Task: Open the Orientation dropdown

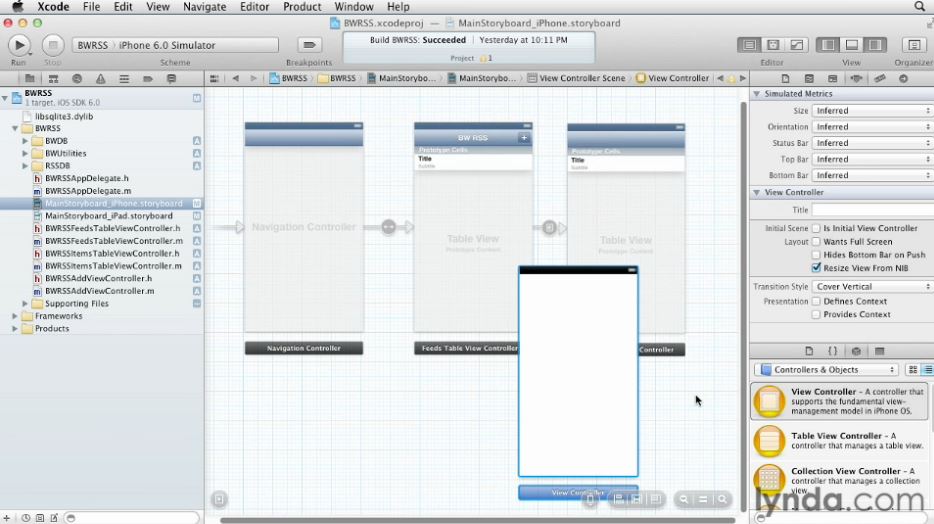Action: 873,127
